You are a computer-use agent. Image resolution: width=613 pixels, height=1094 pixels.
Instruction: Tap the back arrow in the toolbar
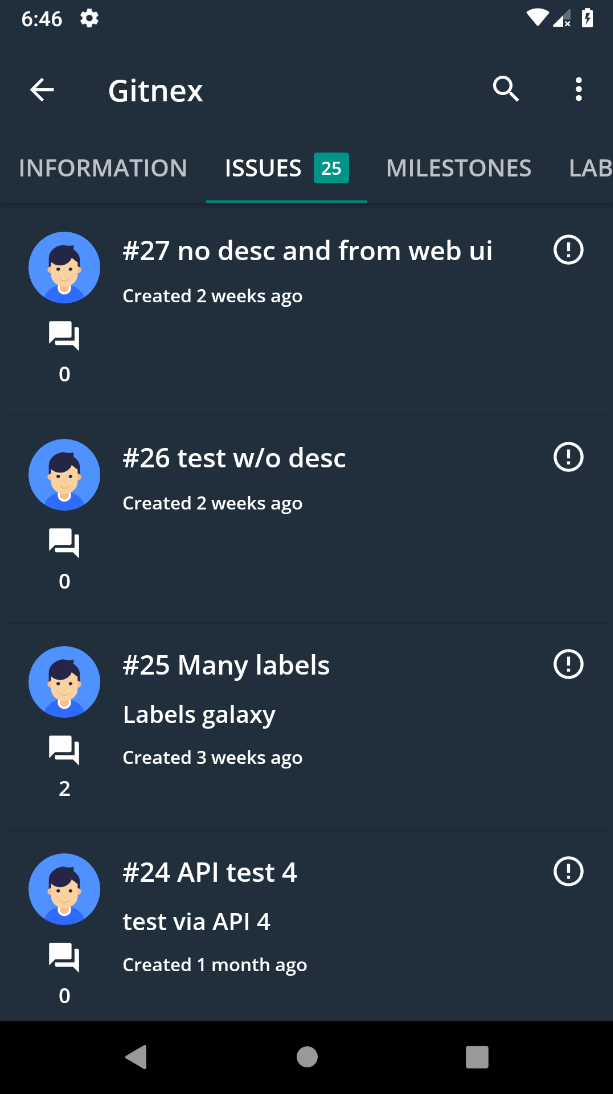pos(42,90)
